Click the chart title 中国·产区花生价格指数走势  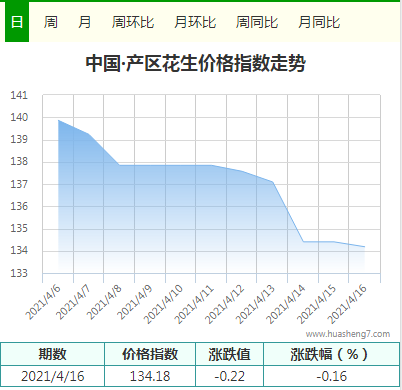pyautogui.click(x=195, y=63)
